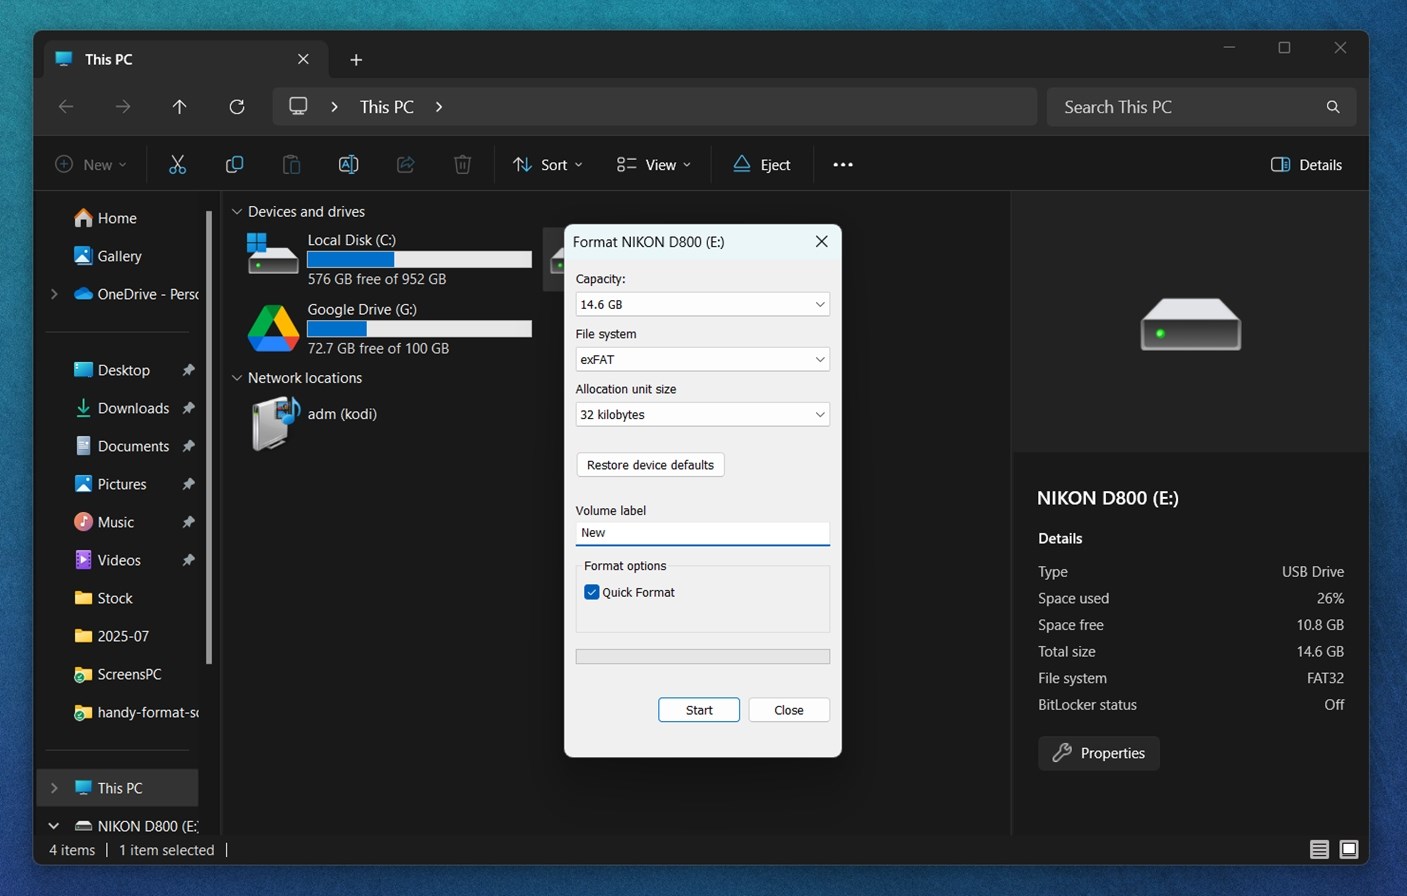Click the Eject toolbar button

(x=762, y=165)
